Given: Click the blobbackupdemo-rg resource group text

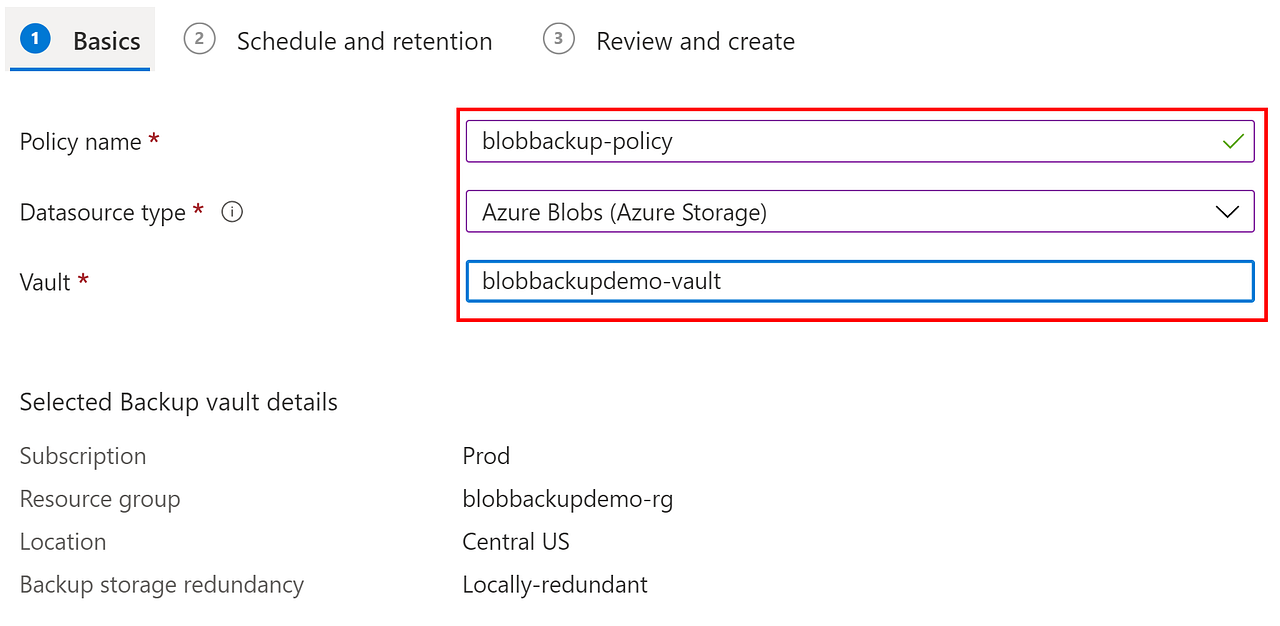Looking at the screenshot, I should (568, 499).
